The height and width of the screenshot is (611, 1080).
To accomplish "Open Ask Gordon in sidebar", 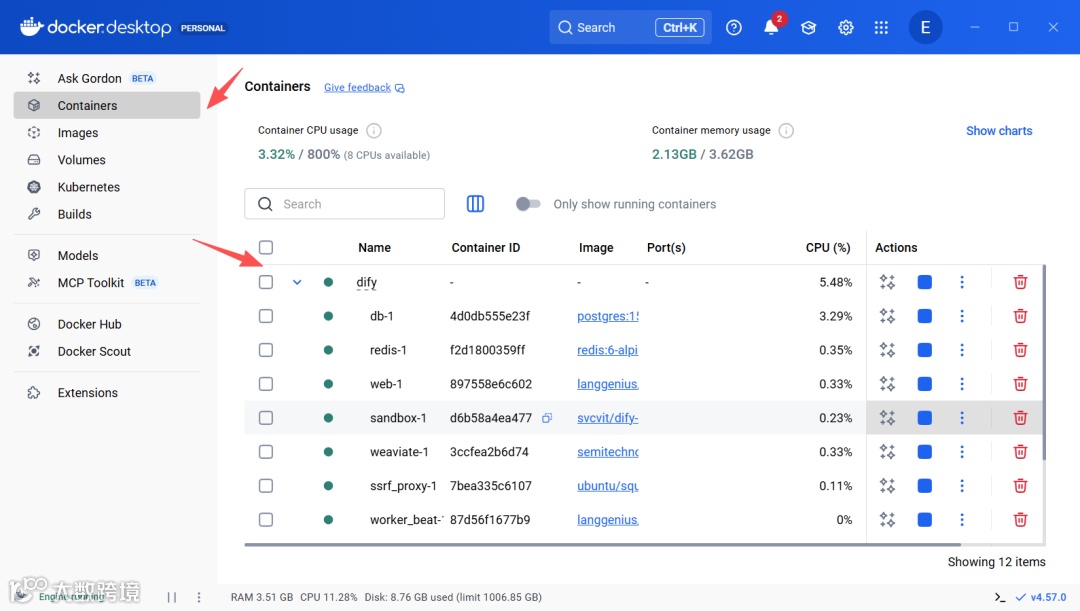I will 107,78.
